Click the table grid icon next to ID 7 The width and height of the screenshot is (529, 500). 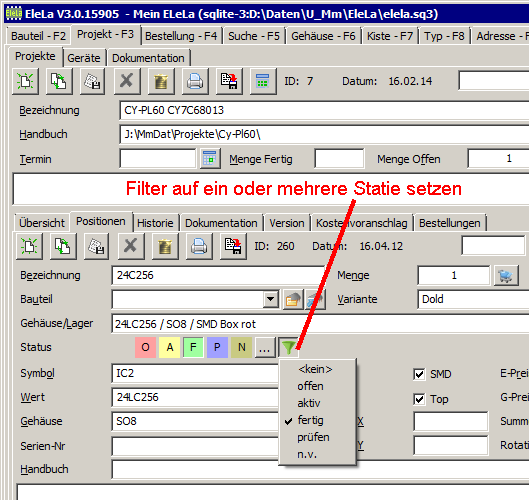click(x=263, y=81)
